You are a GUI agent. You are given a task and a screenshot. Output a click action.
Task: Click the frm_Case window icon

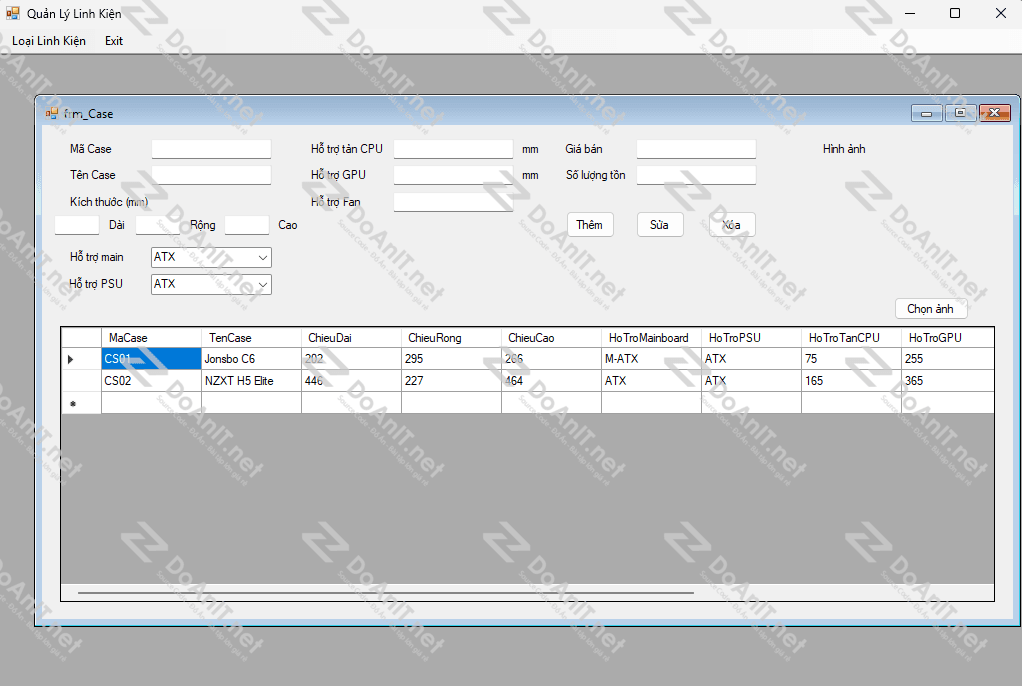(x=51, y=113)
